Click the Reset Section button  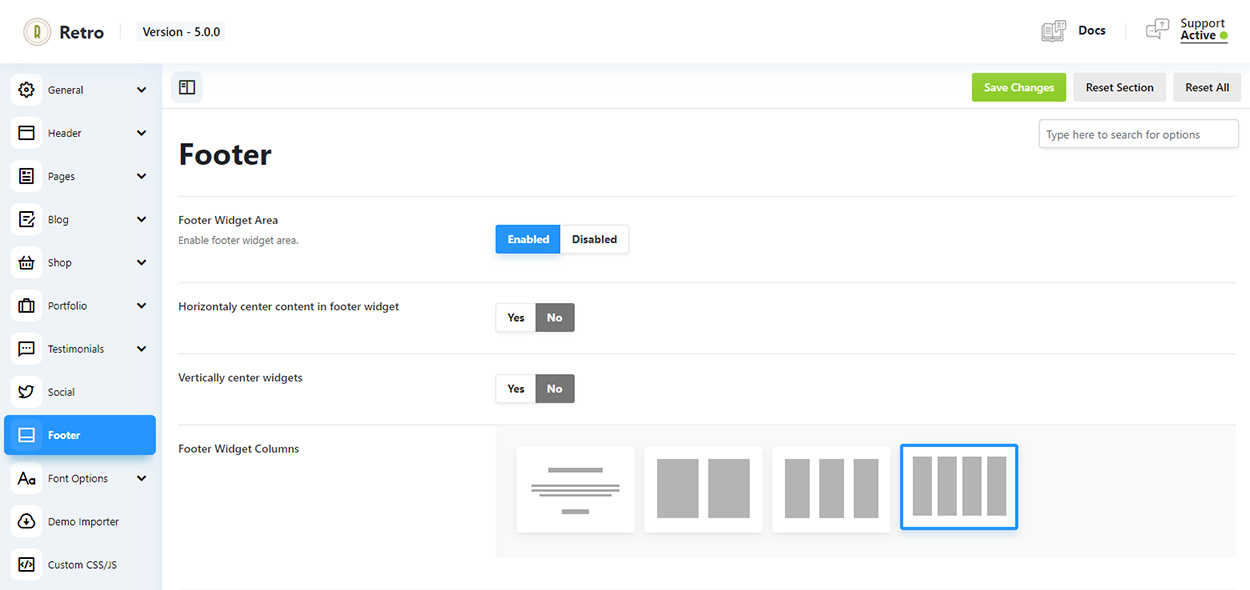pos(1120,87)
